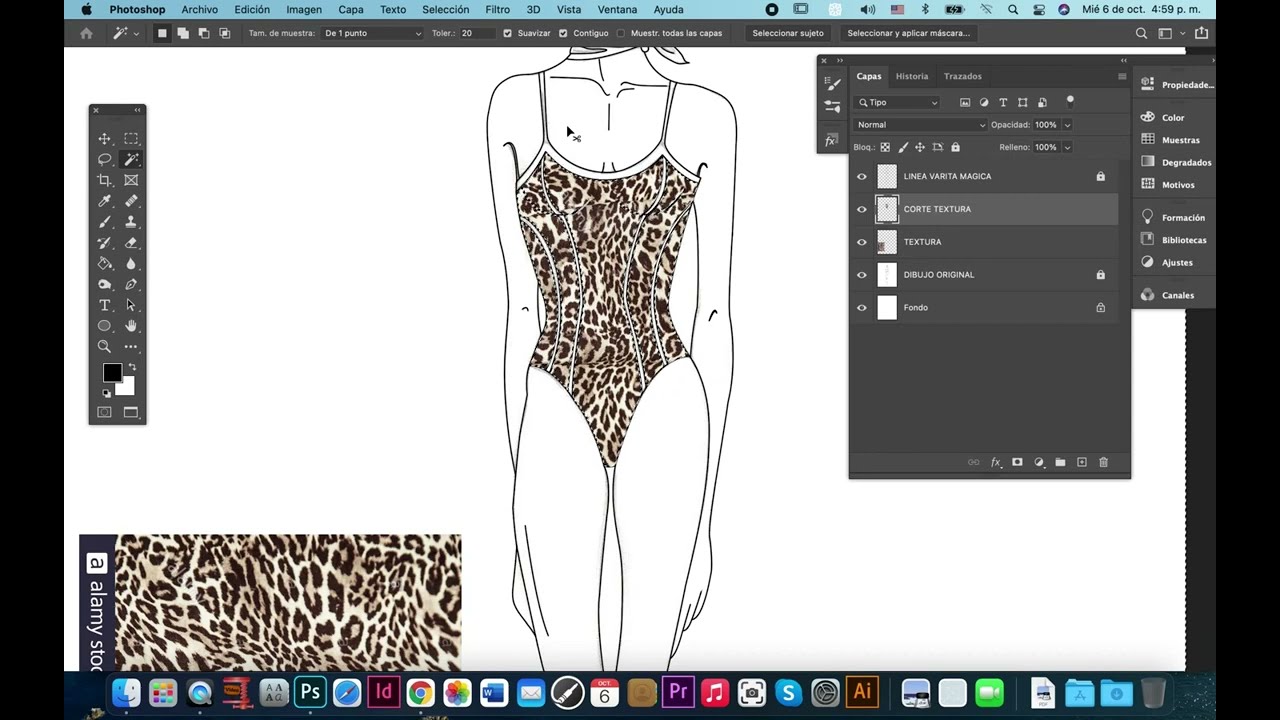Toggle the Contiguo checkbox
1280x720 pixels.
[x=563, y=33]
